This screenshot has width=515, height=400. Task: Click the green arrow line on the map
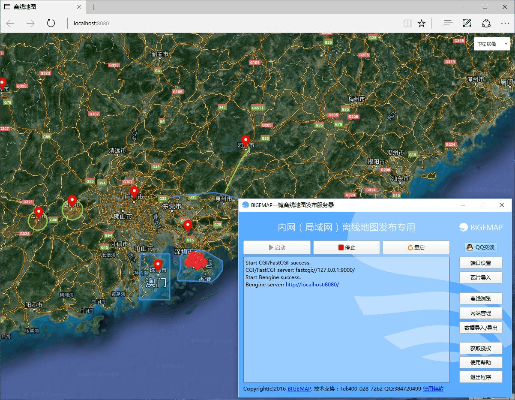(x=236, y=171)
